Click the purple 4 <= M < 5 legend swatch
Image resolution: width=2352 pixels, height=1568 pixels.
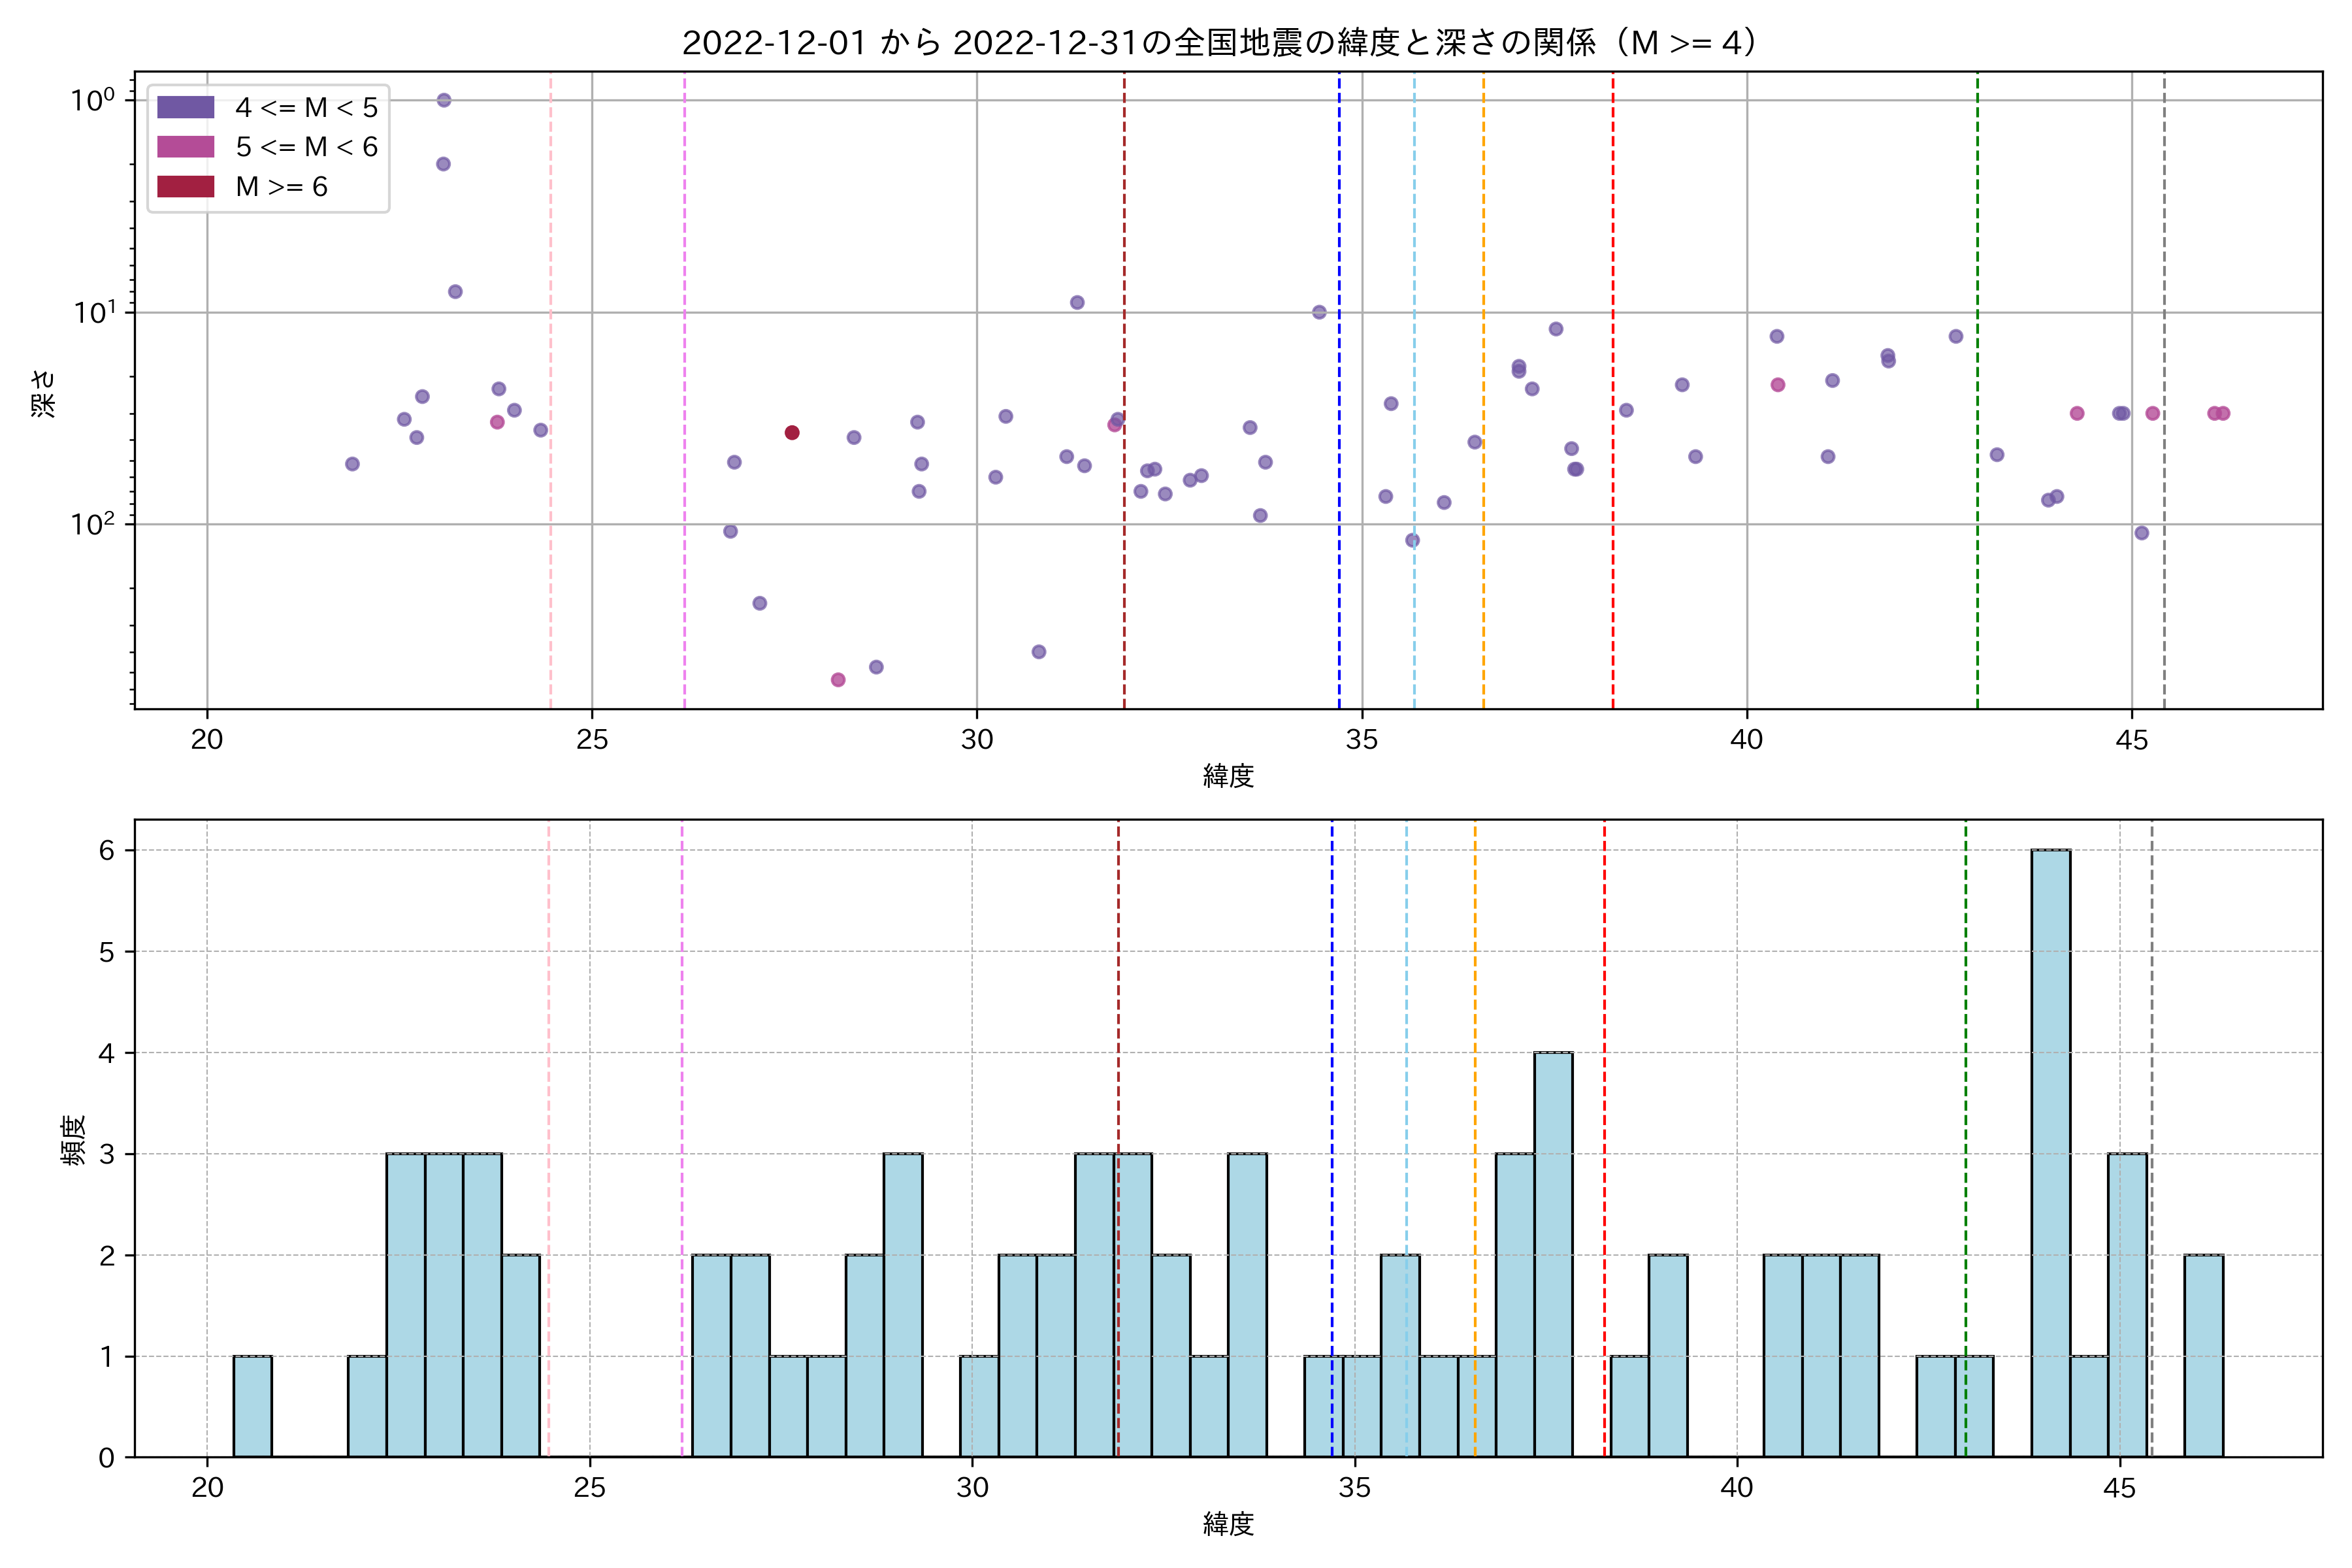click(x=185, y=107)
